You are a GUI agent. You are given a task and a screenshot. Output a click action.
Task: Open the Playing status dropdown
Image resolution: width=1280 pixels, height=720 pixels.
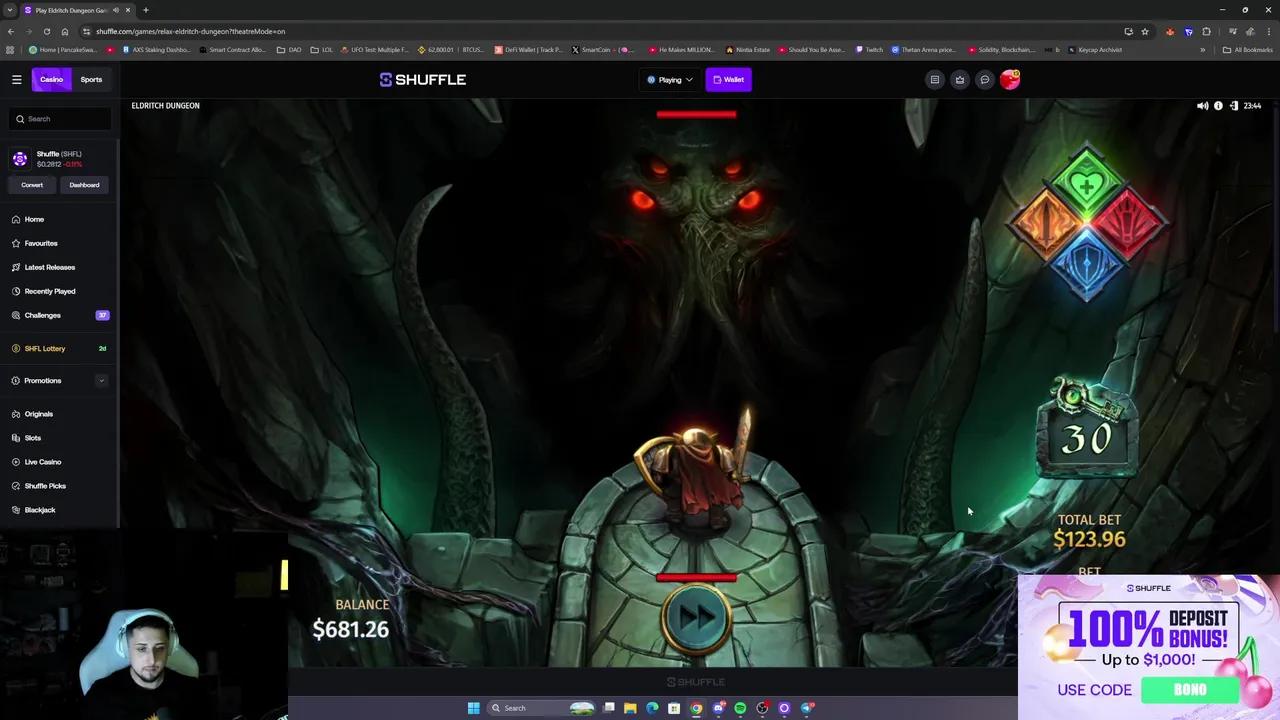coord(669,79)
